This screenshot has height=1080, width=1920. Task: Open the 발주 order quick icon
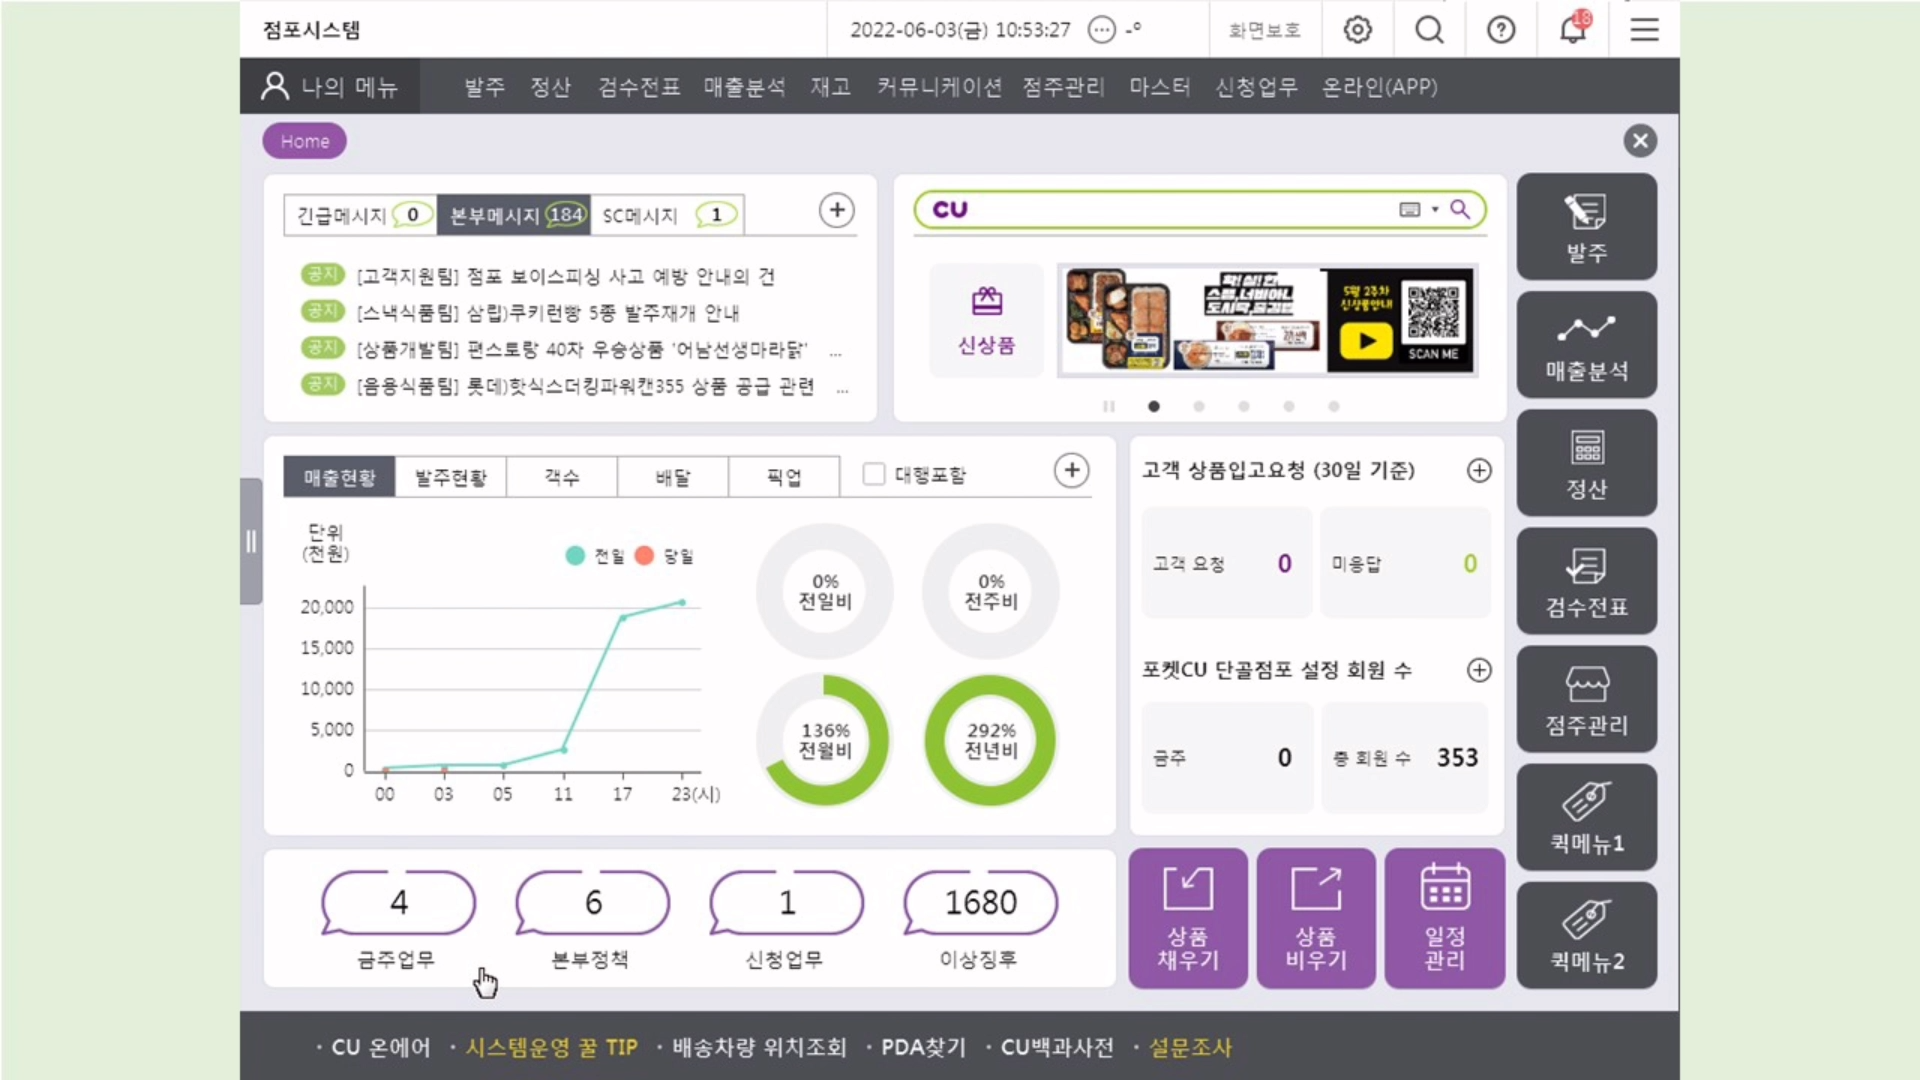click(x=1586, y=226)
